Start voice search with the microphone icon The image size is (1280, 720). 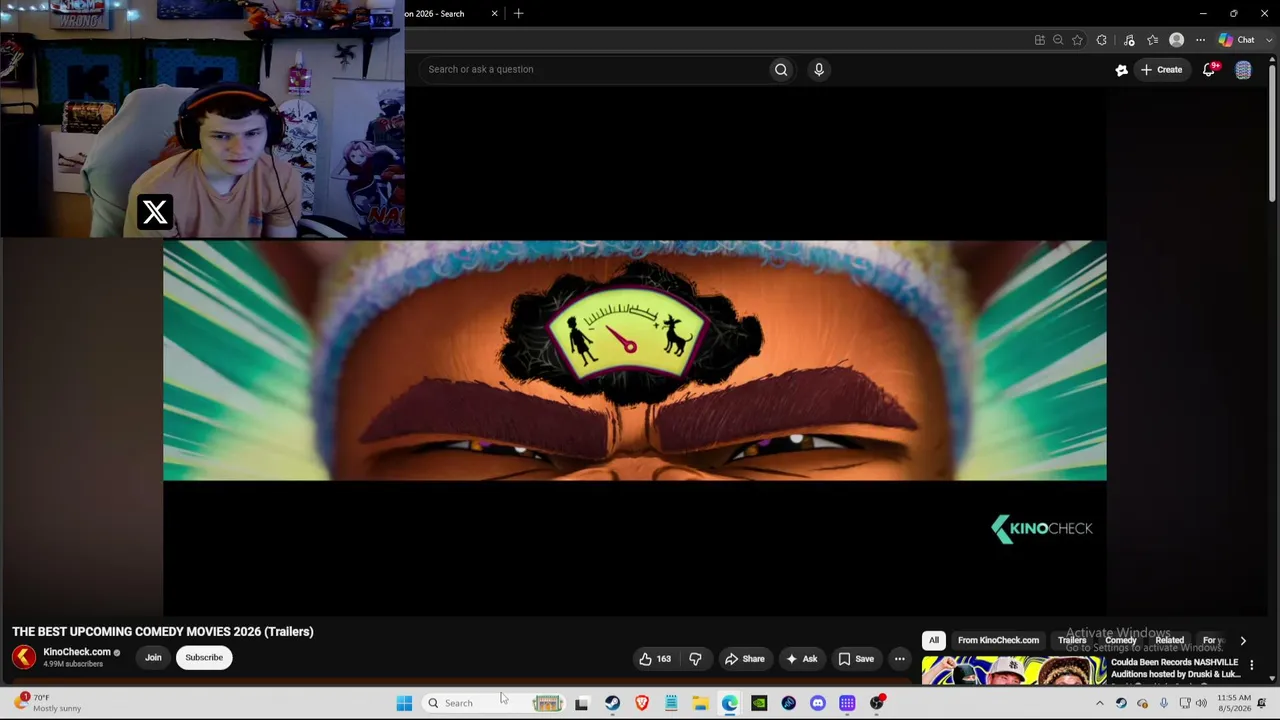[819, 69]
